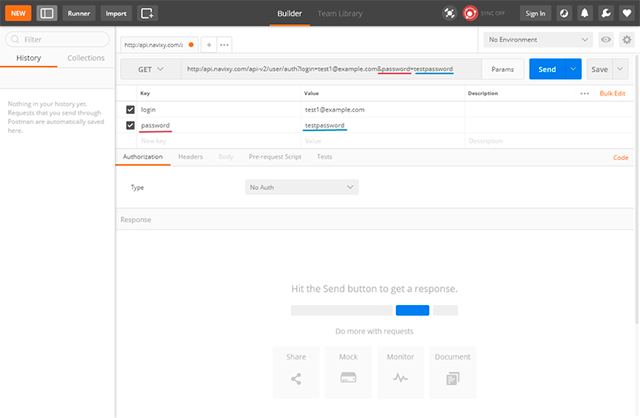Click the new parameter Value field
640x418 pixels.
[x=382, y=141]
